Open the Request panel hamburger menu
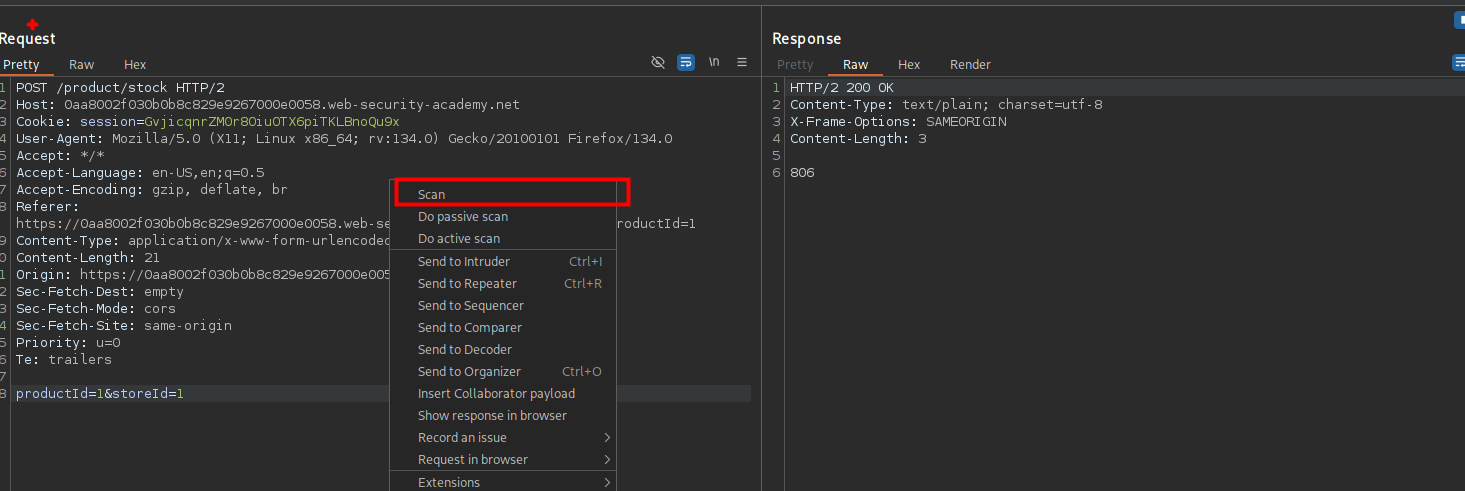 (742, 62)
